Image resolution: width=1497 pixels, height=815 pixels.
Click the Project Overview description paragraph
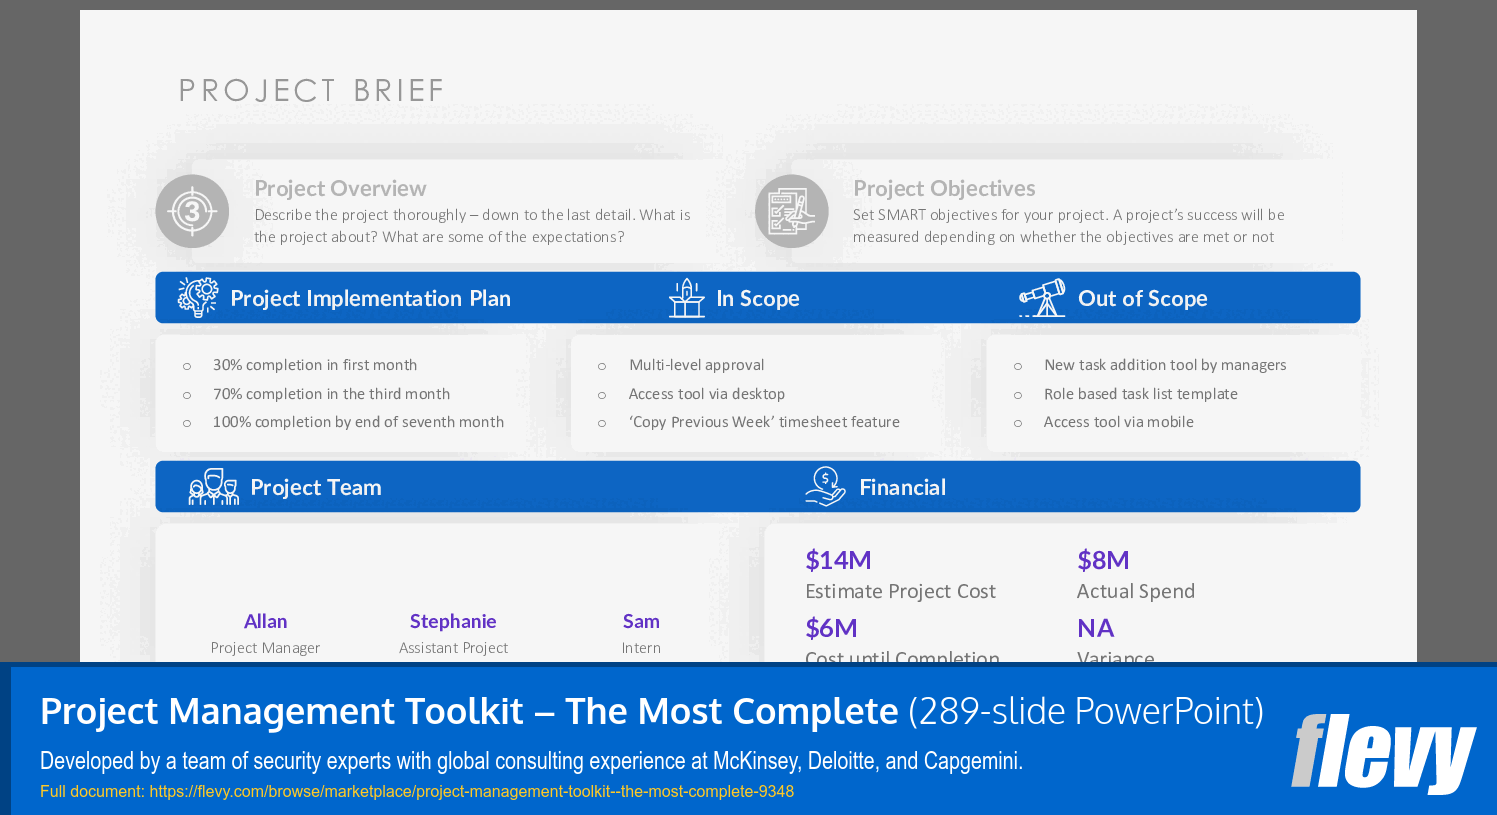[x=472, y=226]
